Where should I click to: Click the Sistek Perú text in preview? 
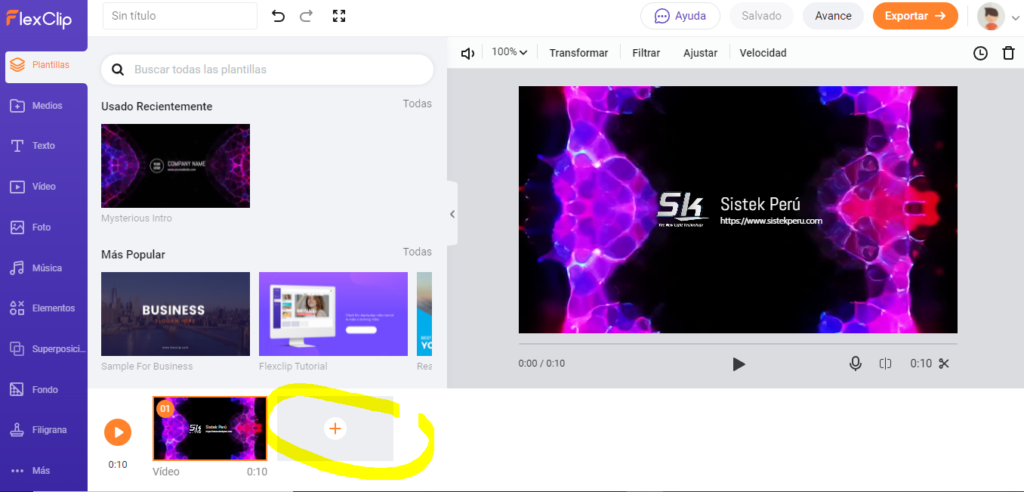(760, 203)
